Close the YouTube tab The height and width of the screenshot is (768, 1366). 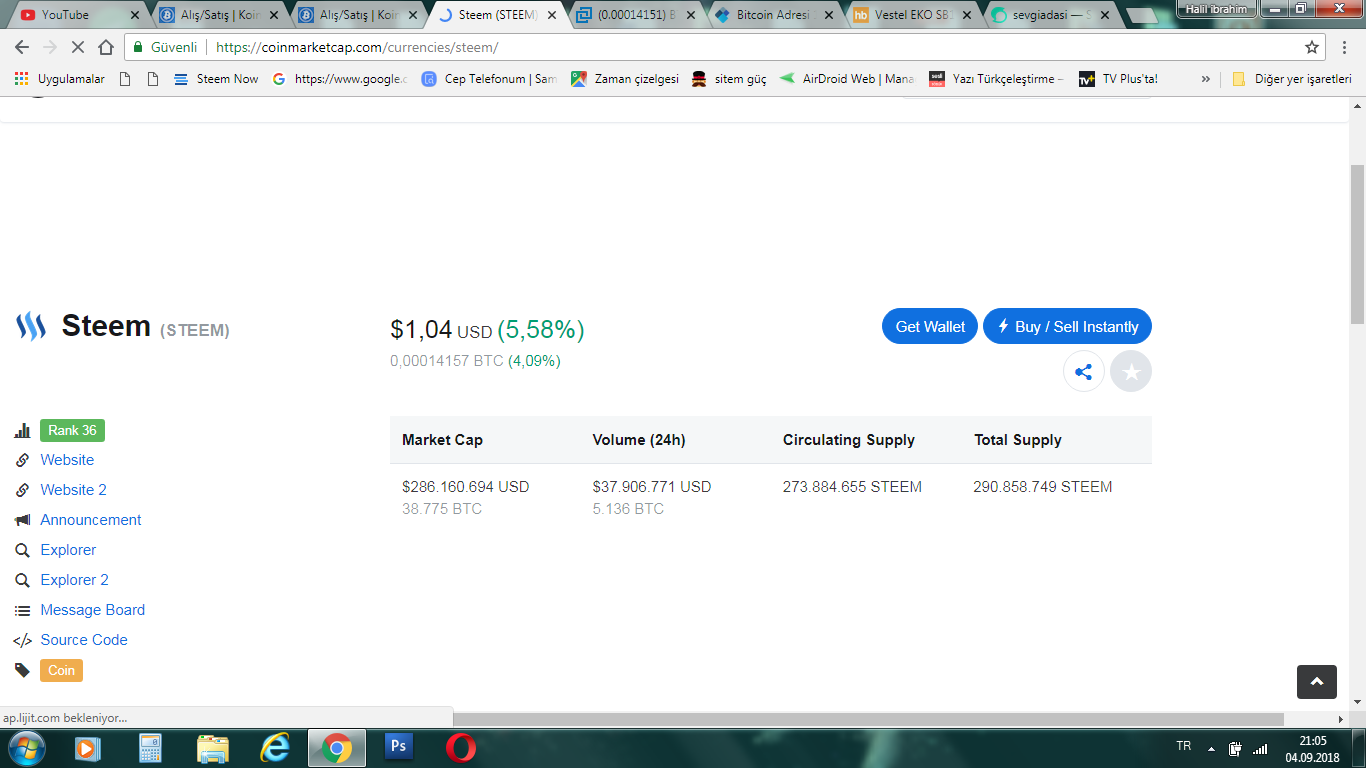(135, 15)
